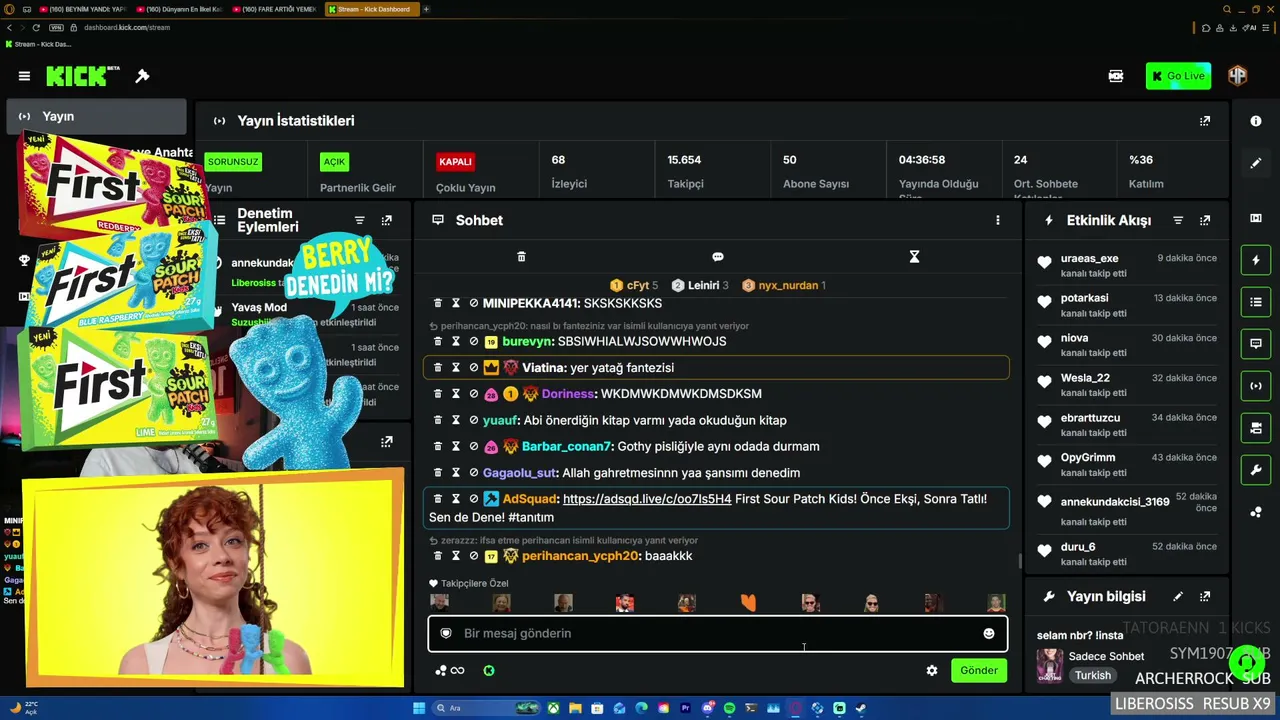Click the Turkish language tag
The width and height of the screenshot is (1280, 720).
(x=1093, y=675)
